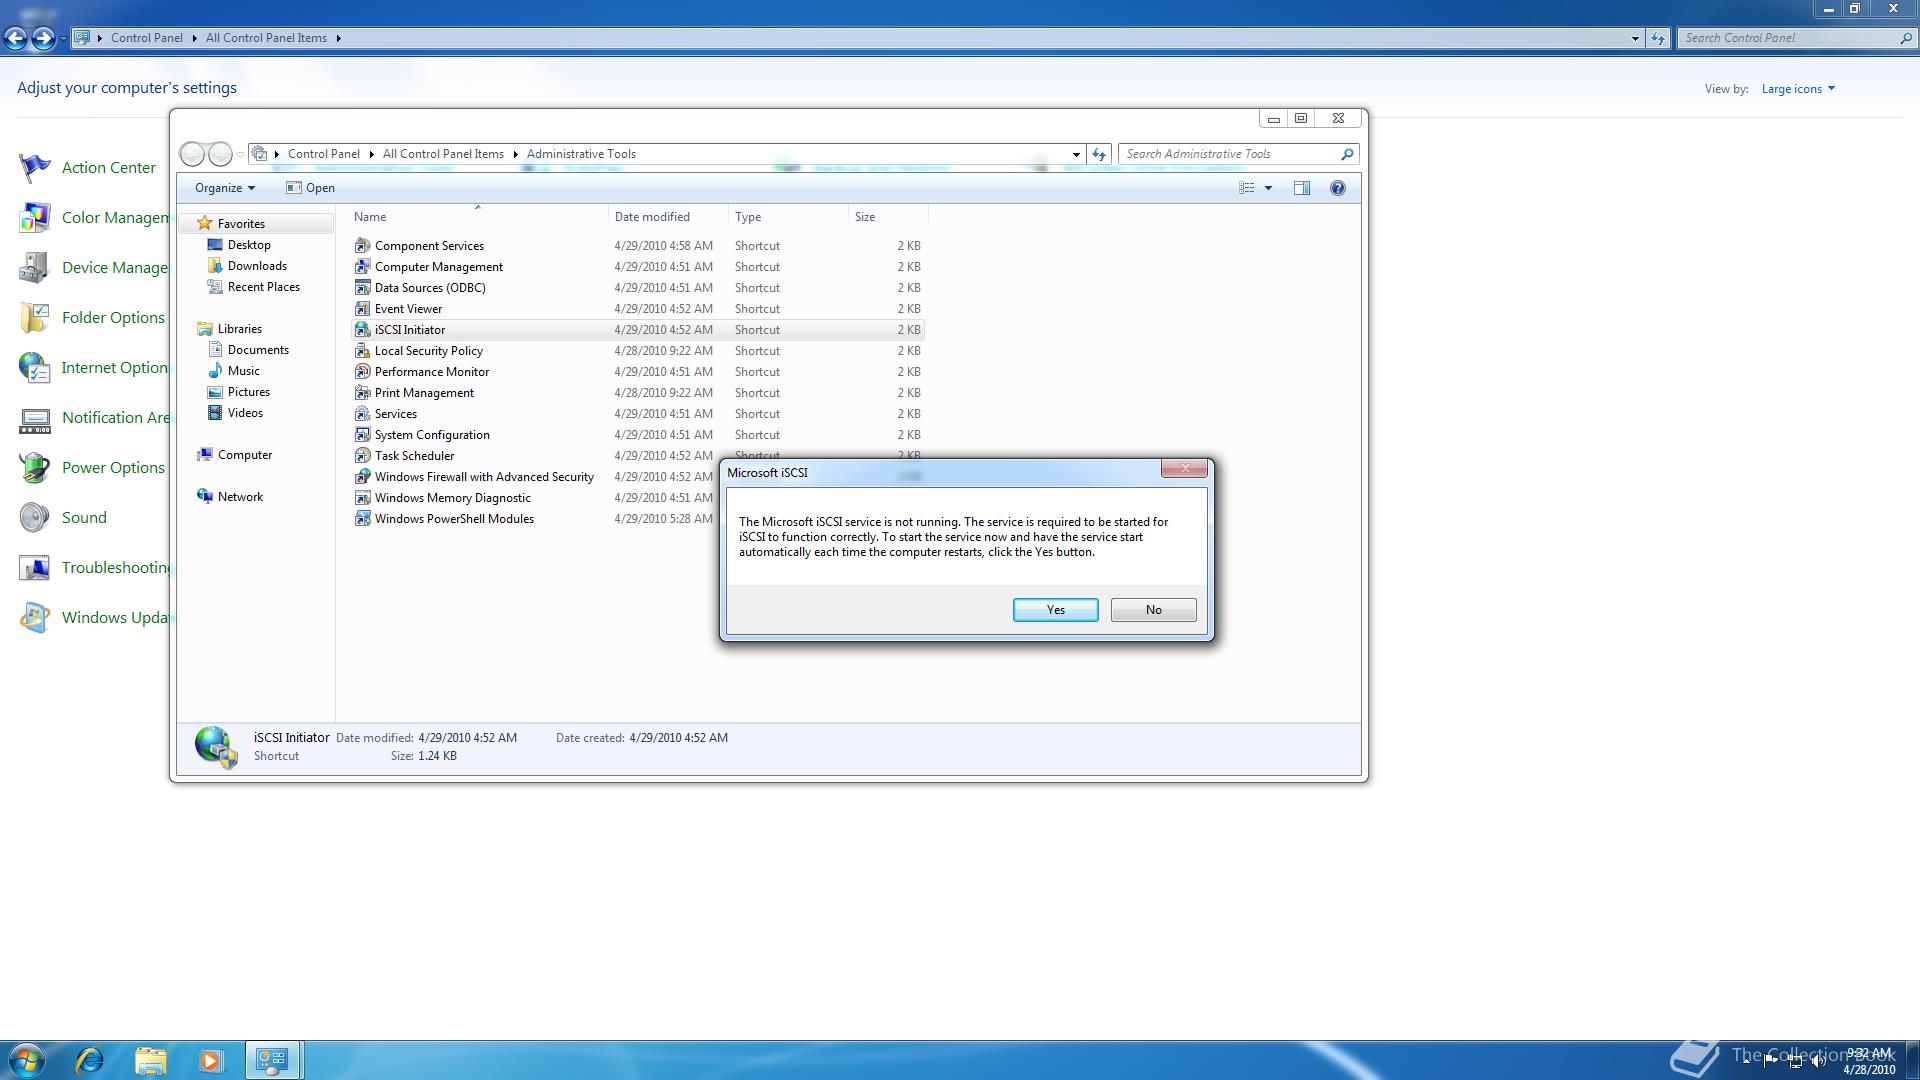The width and height of the screenshot is (1920, 1080).
Task: Open the Device Manager icon
Action: click(x=34, y=268)
